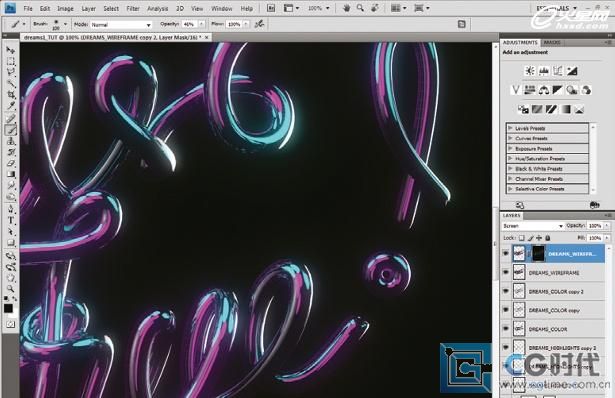Viewport: 615px width, 398px height.
Task: Enable airbrush option in options bar
Action: click(259, 24)
